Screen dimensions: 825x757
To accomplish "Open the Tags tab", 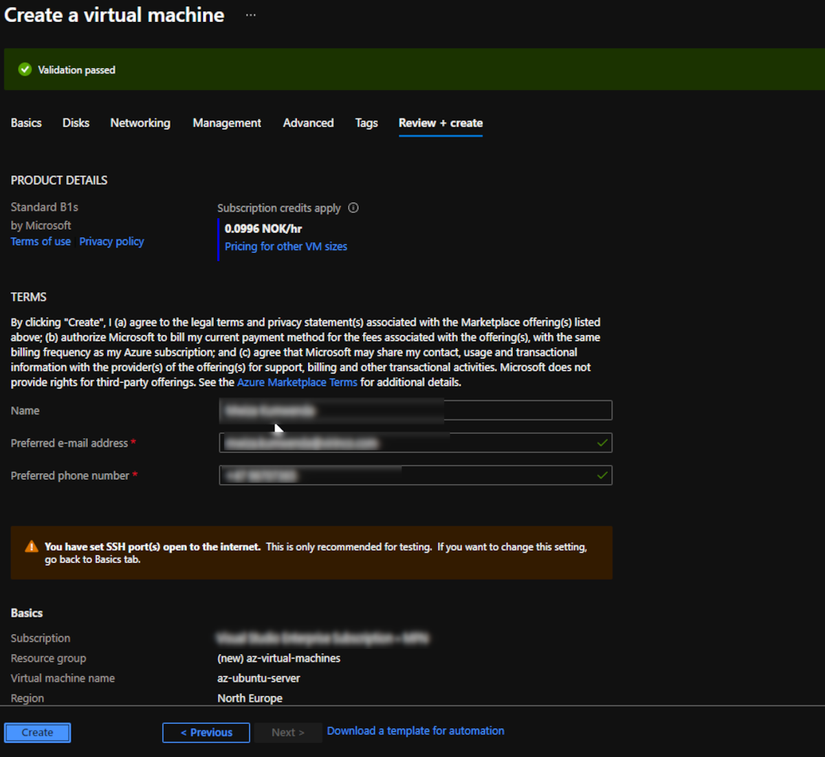I will click(x=366, y=123).
